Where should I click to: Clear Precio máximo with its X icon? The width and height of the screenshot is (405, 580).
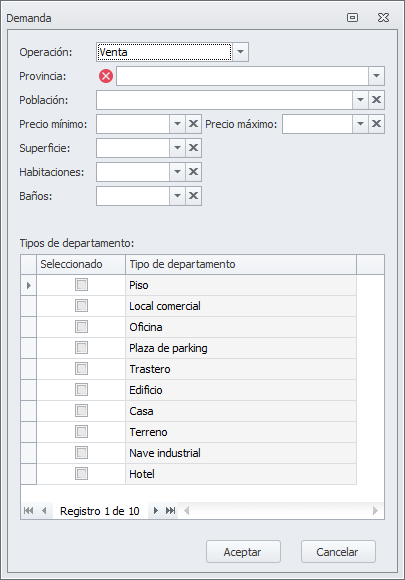coord(377,124)
